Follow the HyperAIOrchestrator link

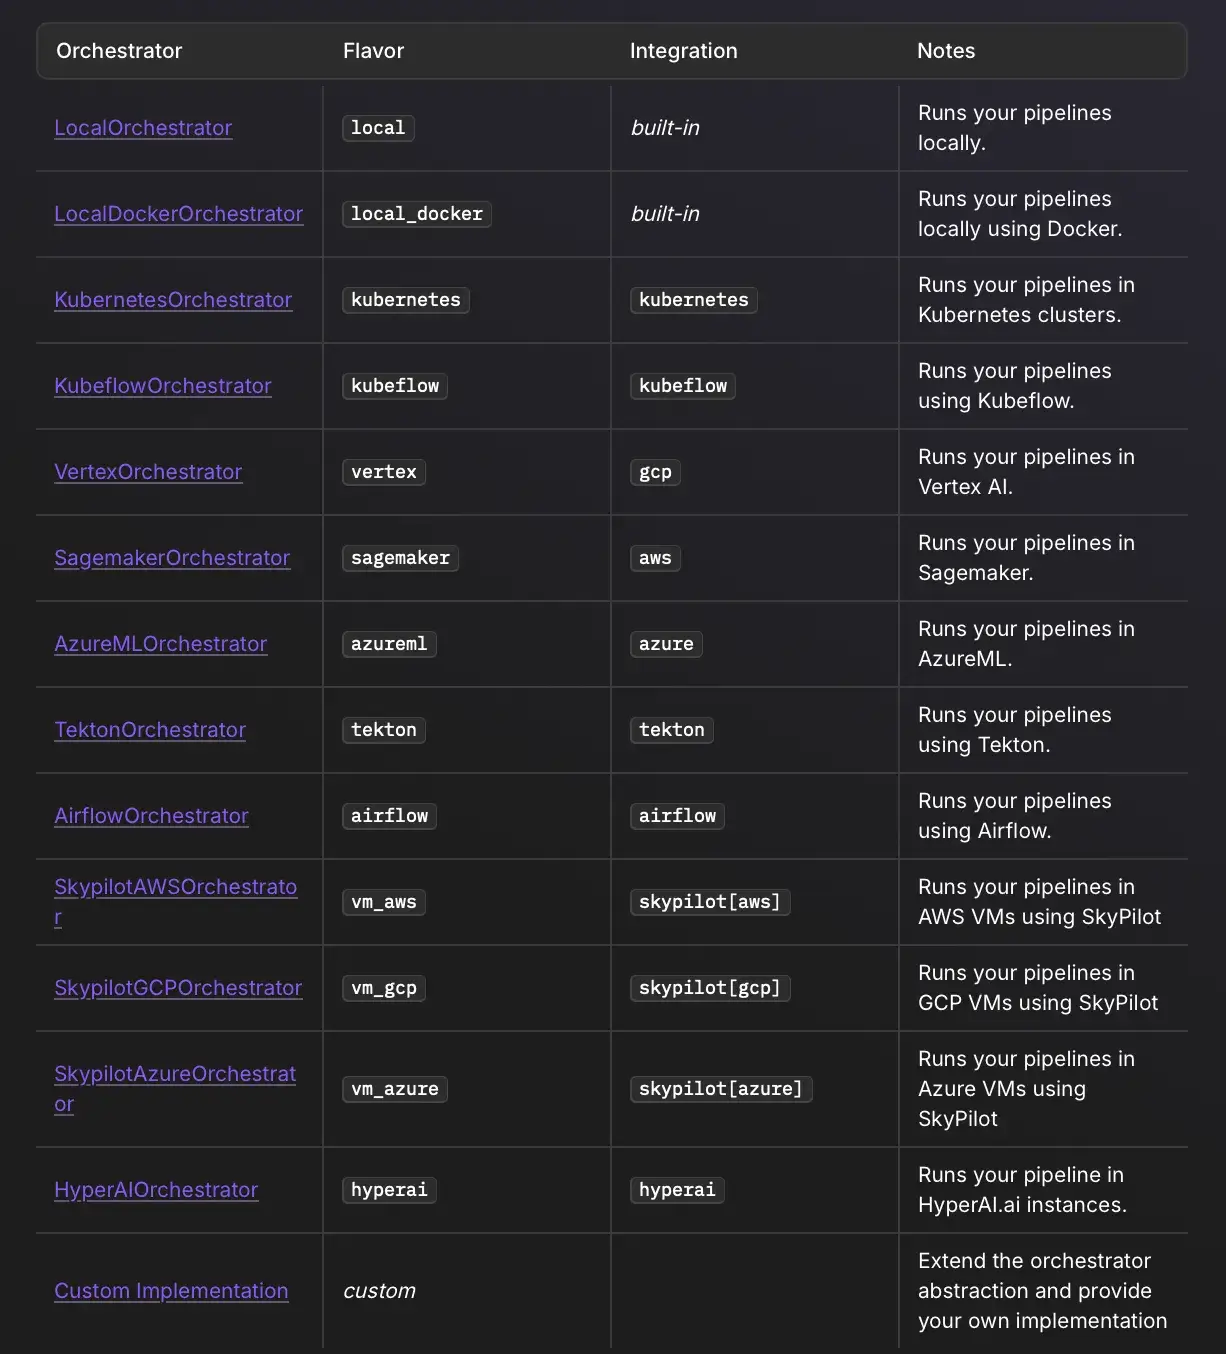pyautogui.click(x=156, y=1190)
